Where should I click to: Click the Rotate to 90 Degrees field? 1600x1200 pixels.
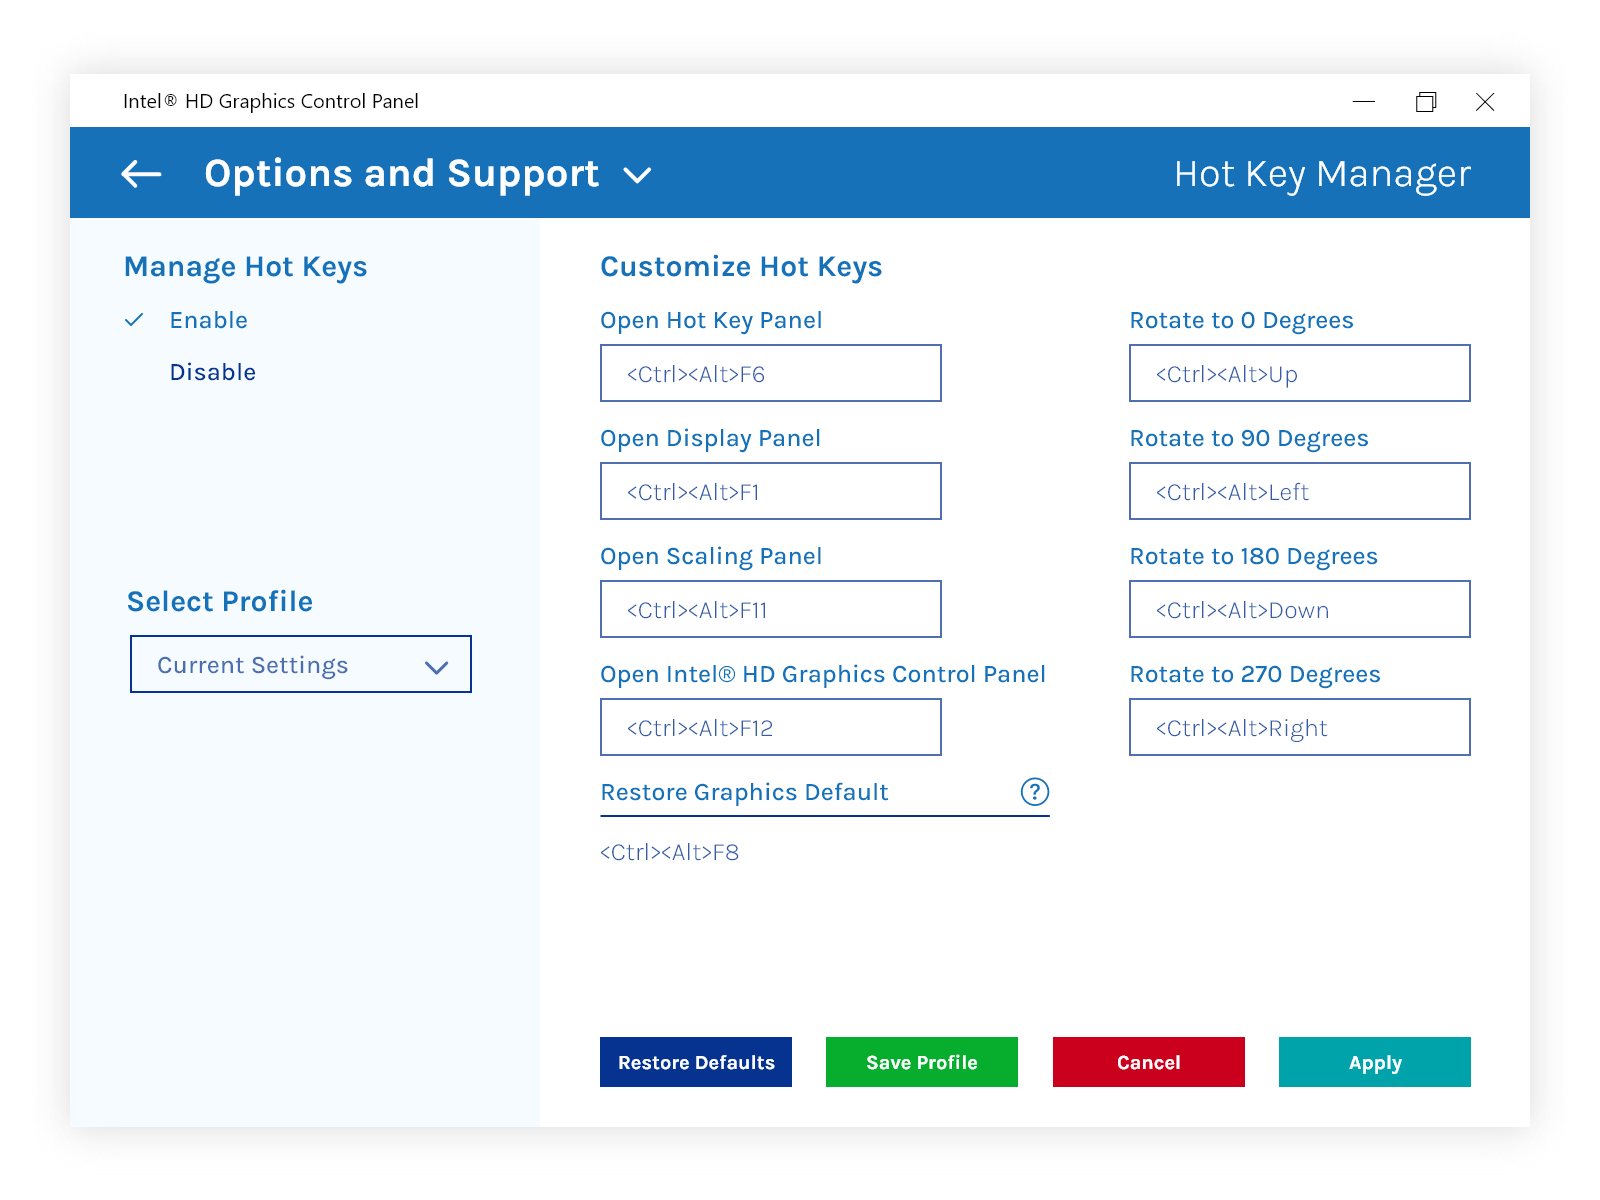(1300, 491)
